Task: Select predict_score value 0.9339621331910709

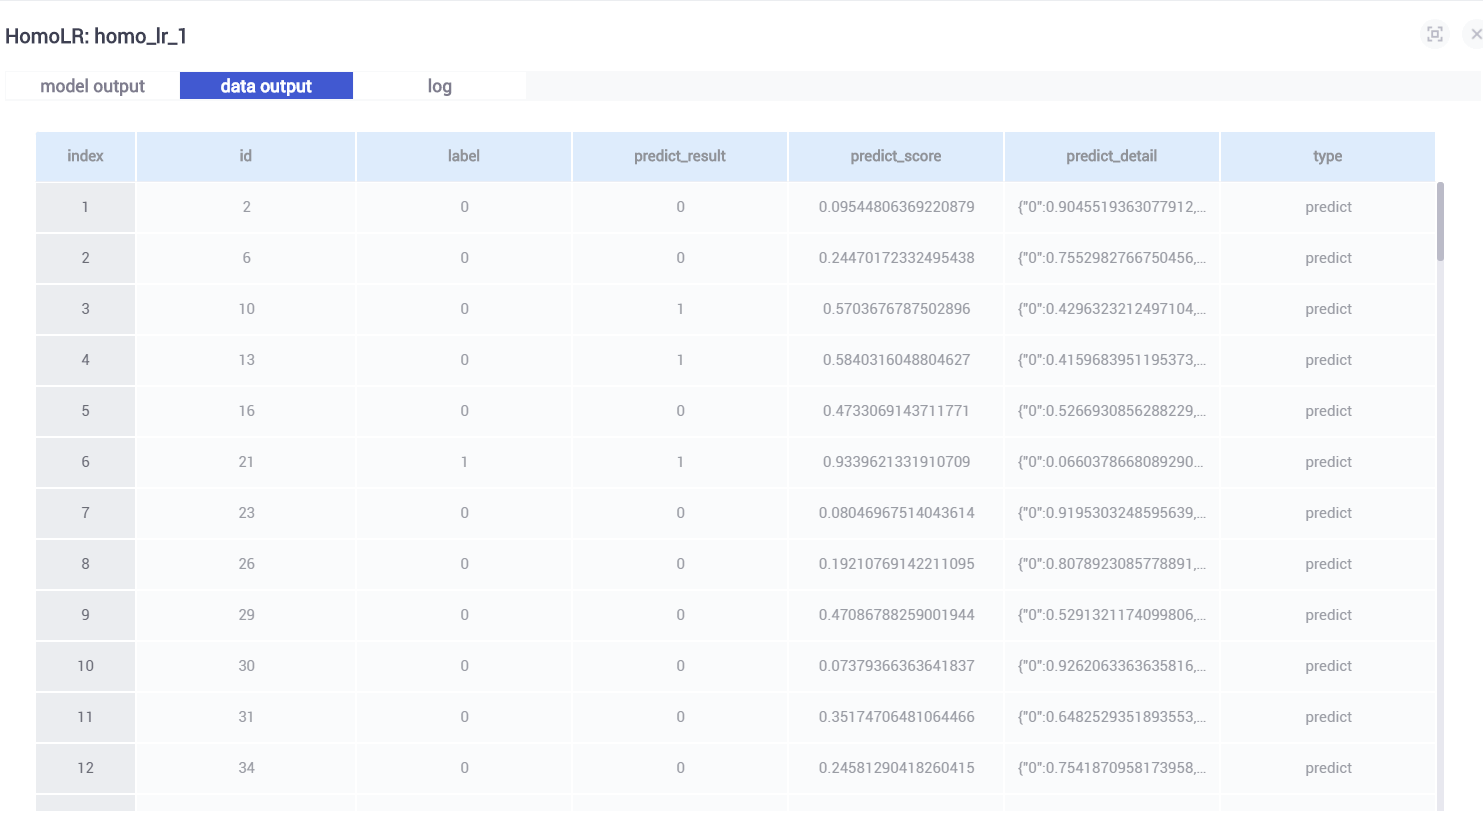Action: click(x=896, y=462)
